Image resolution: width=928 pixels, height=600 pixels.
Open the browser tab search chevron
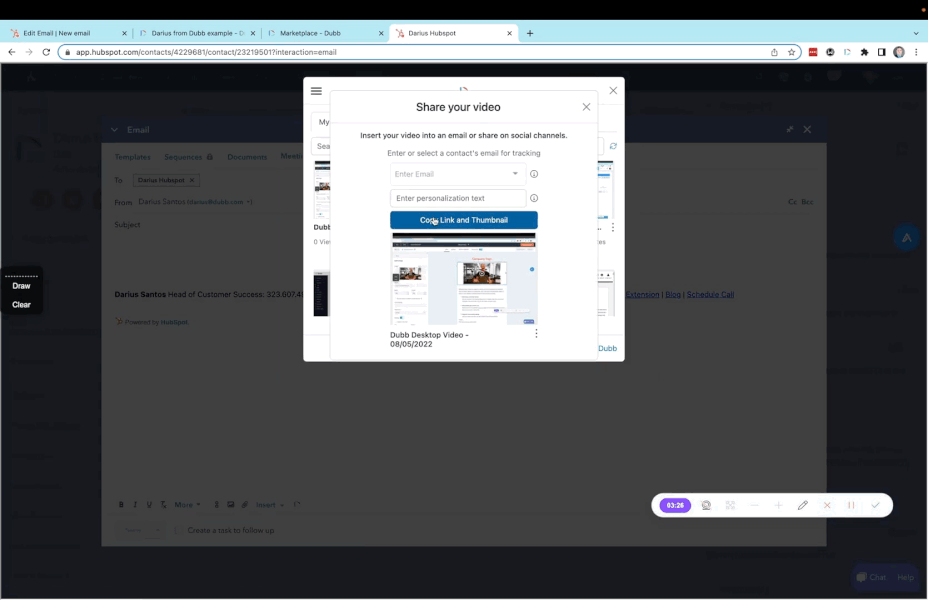[x=916, y=33]
